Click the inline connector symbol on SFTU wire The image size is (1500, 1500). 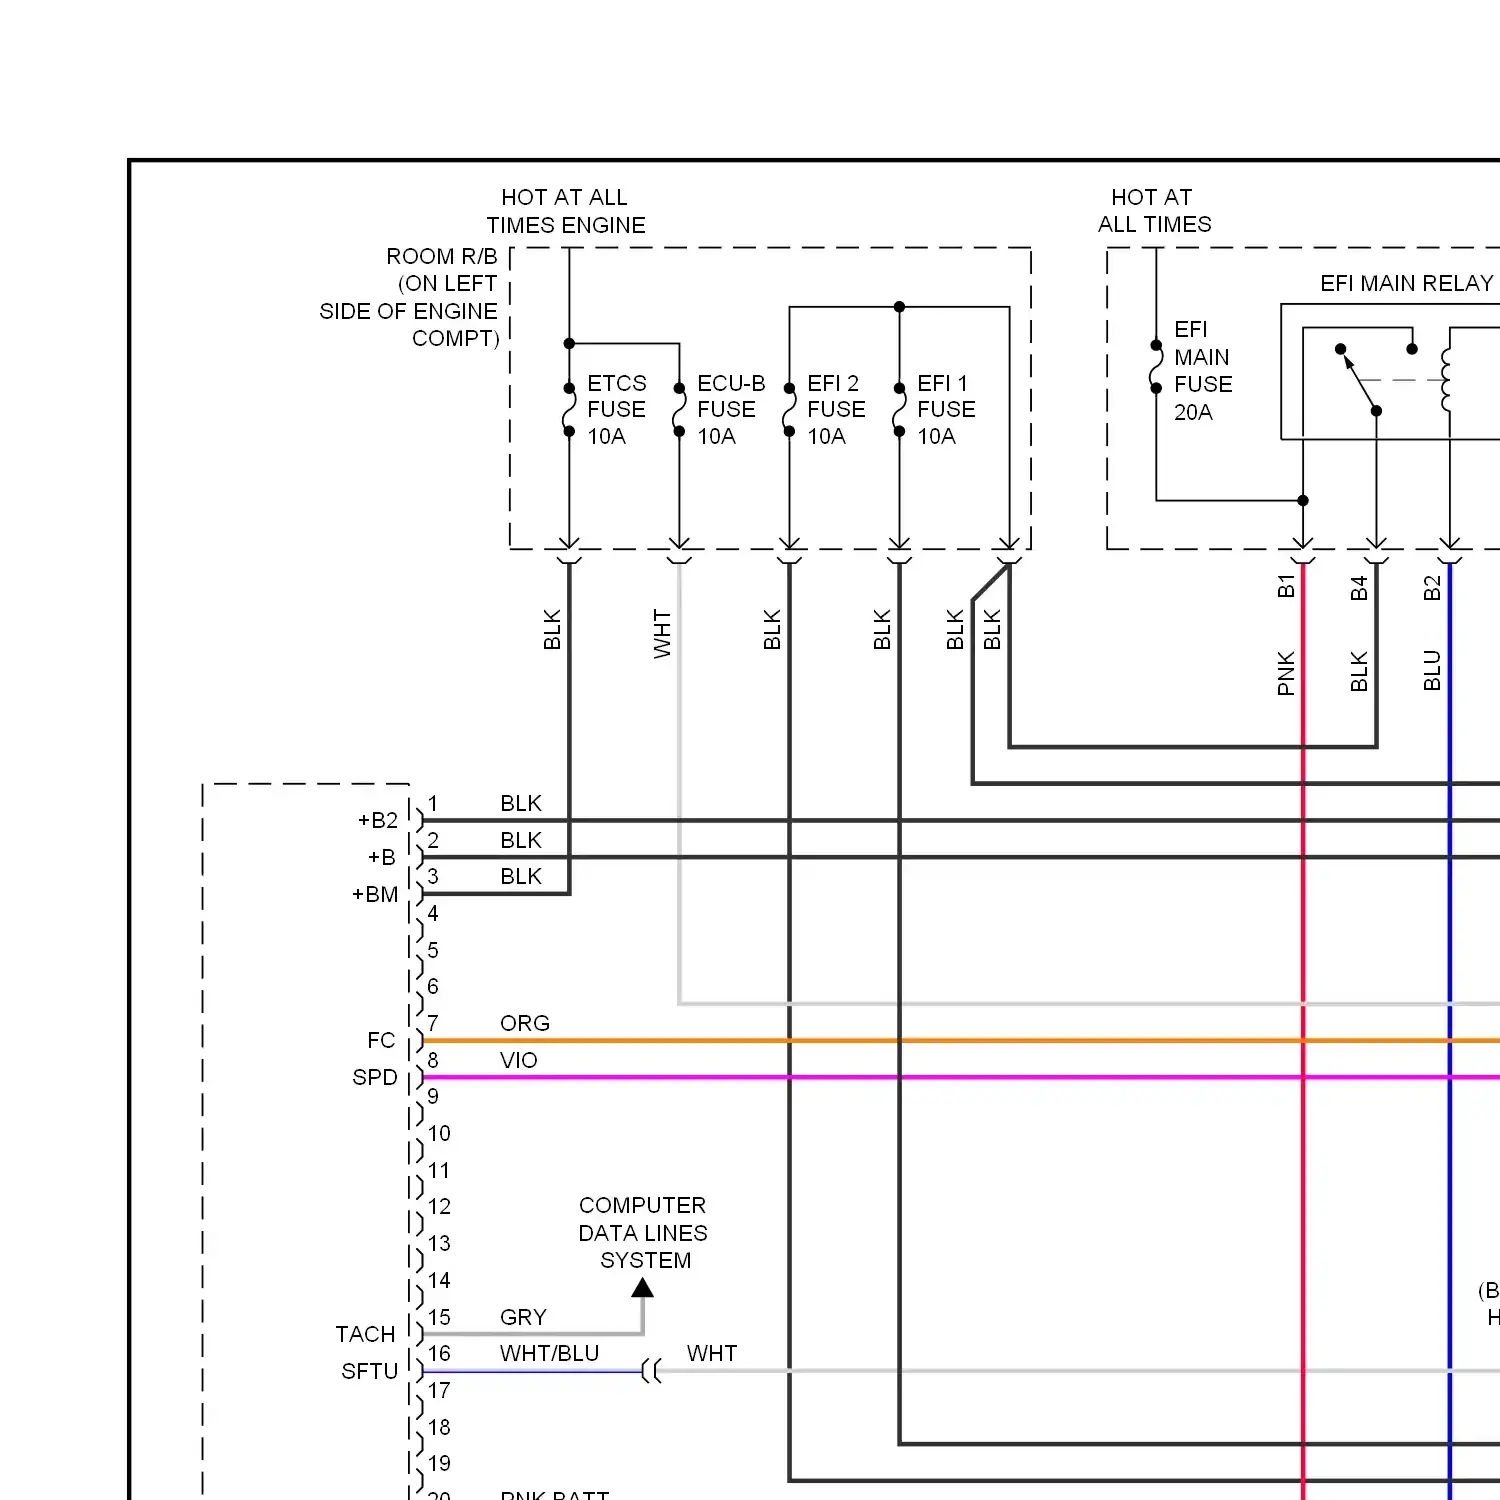pyautogui.click(x=651, y=1371)
